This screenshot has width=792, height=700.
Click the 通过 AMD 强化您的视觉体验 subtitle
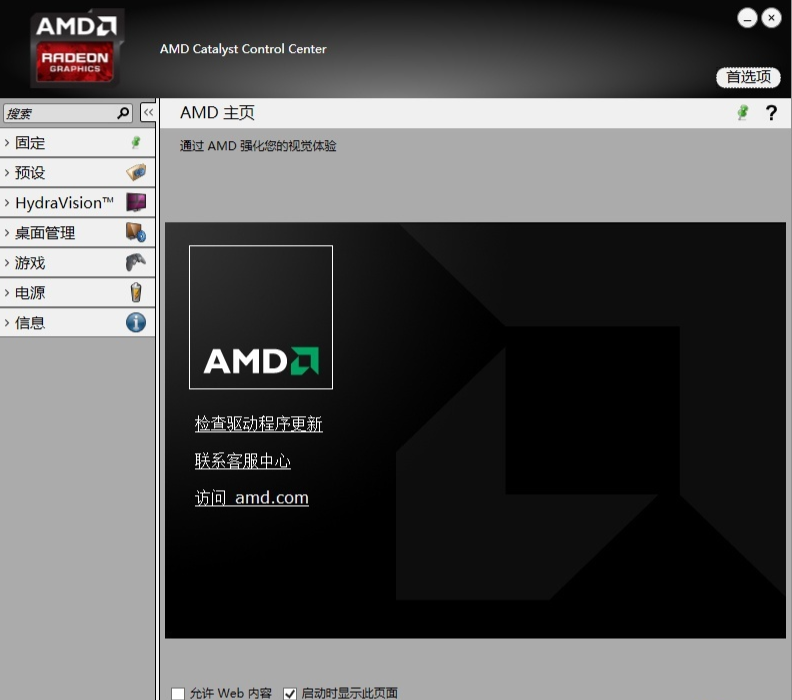[258, 146]
